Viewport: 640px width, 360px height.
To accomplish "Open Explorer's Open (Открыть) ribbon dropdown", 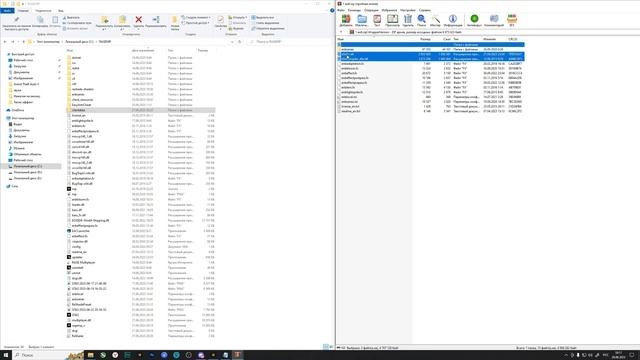I will pyautogui.click(x=238, y=18).
